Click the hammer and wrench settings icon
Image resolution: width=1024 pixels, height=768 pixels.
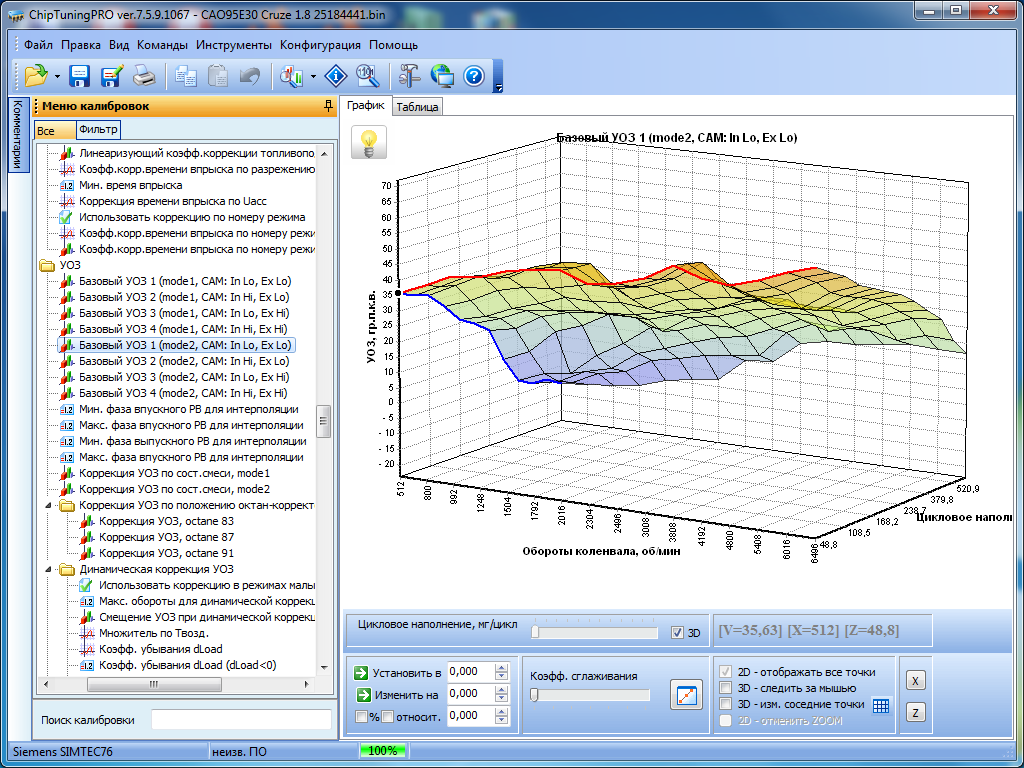pyautogui.click(x=410, y=75)
